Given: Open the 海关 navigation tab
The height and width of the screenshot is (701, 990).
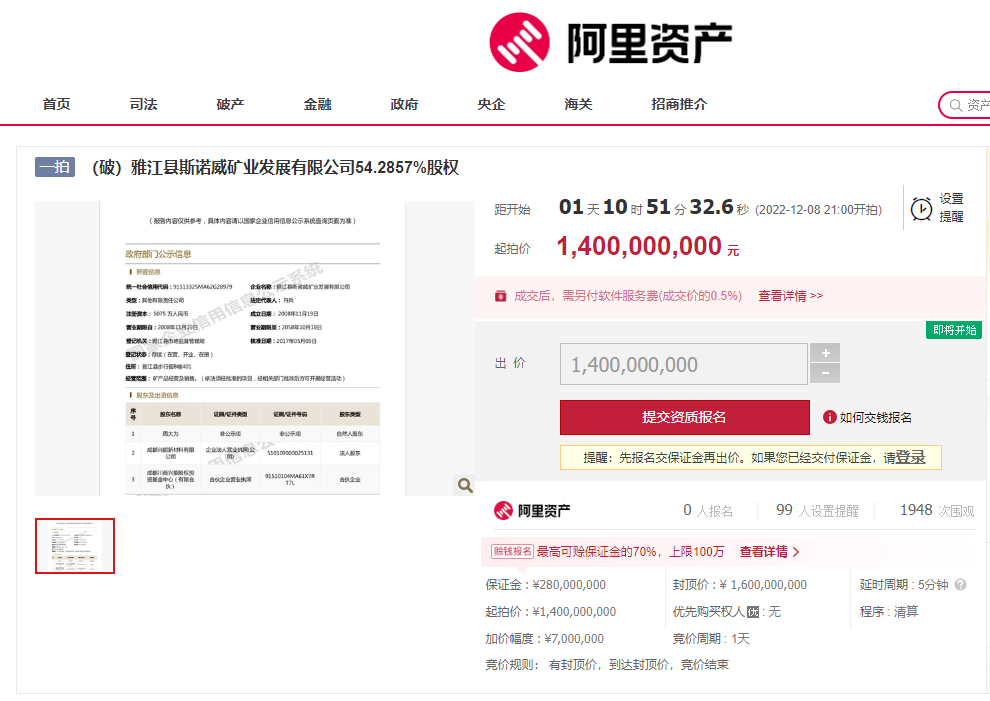Looking at the screenshot, I should 578,104.
